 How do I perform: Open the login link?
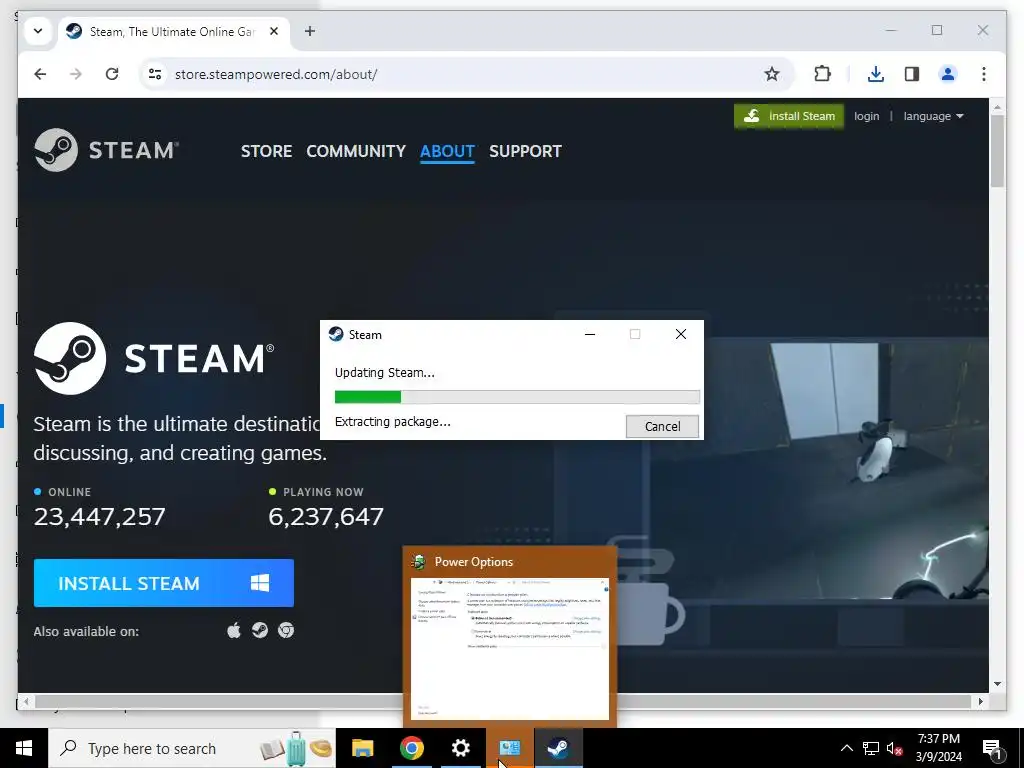tap(867, 116)
